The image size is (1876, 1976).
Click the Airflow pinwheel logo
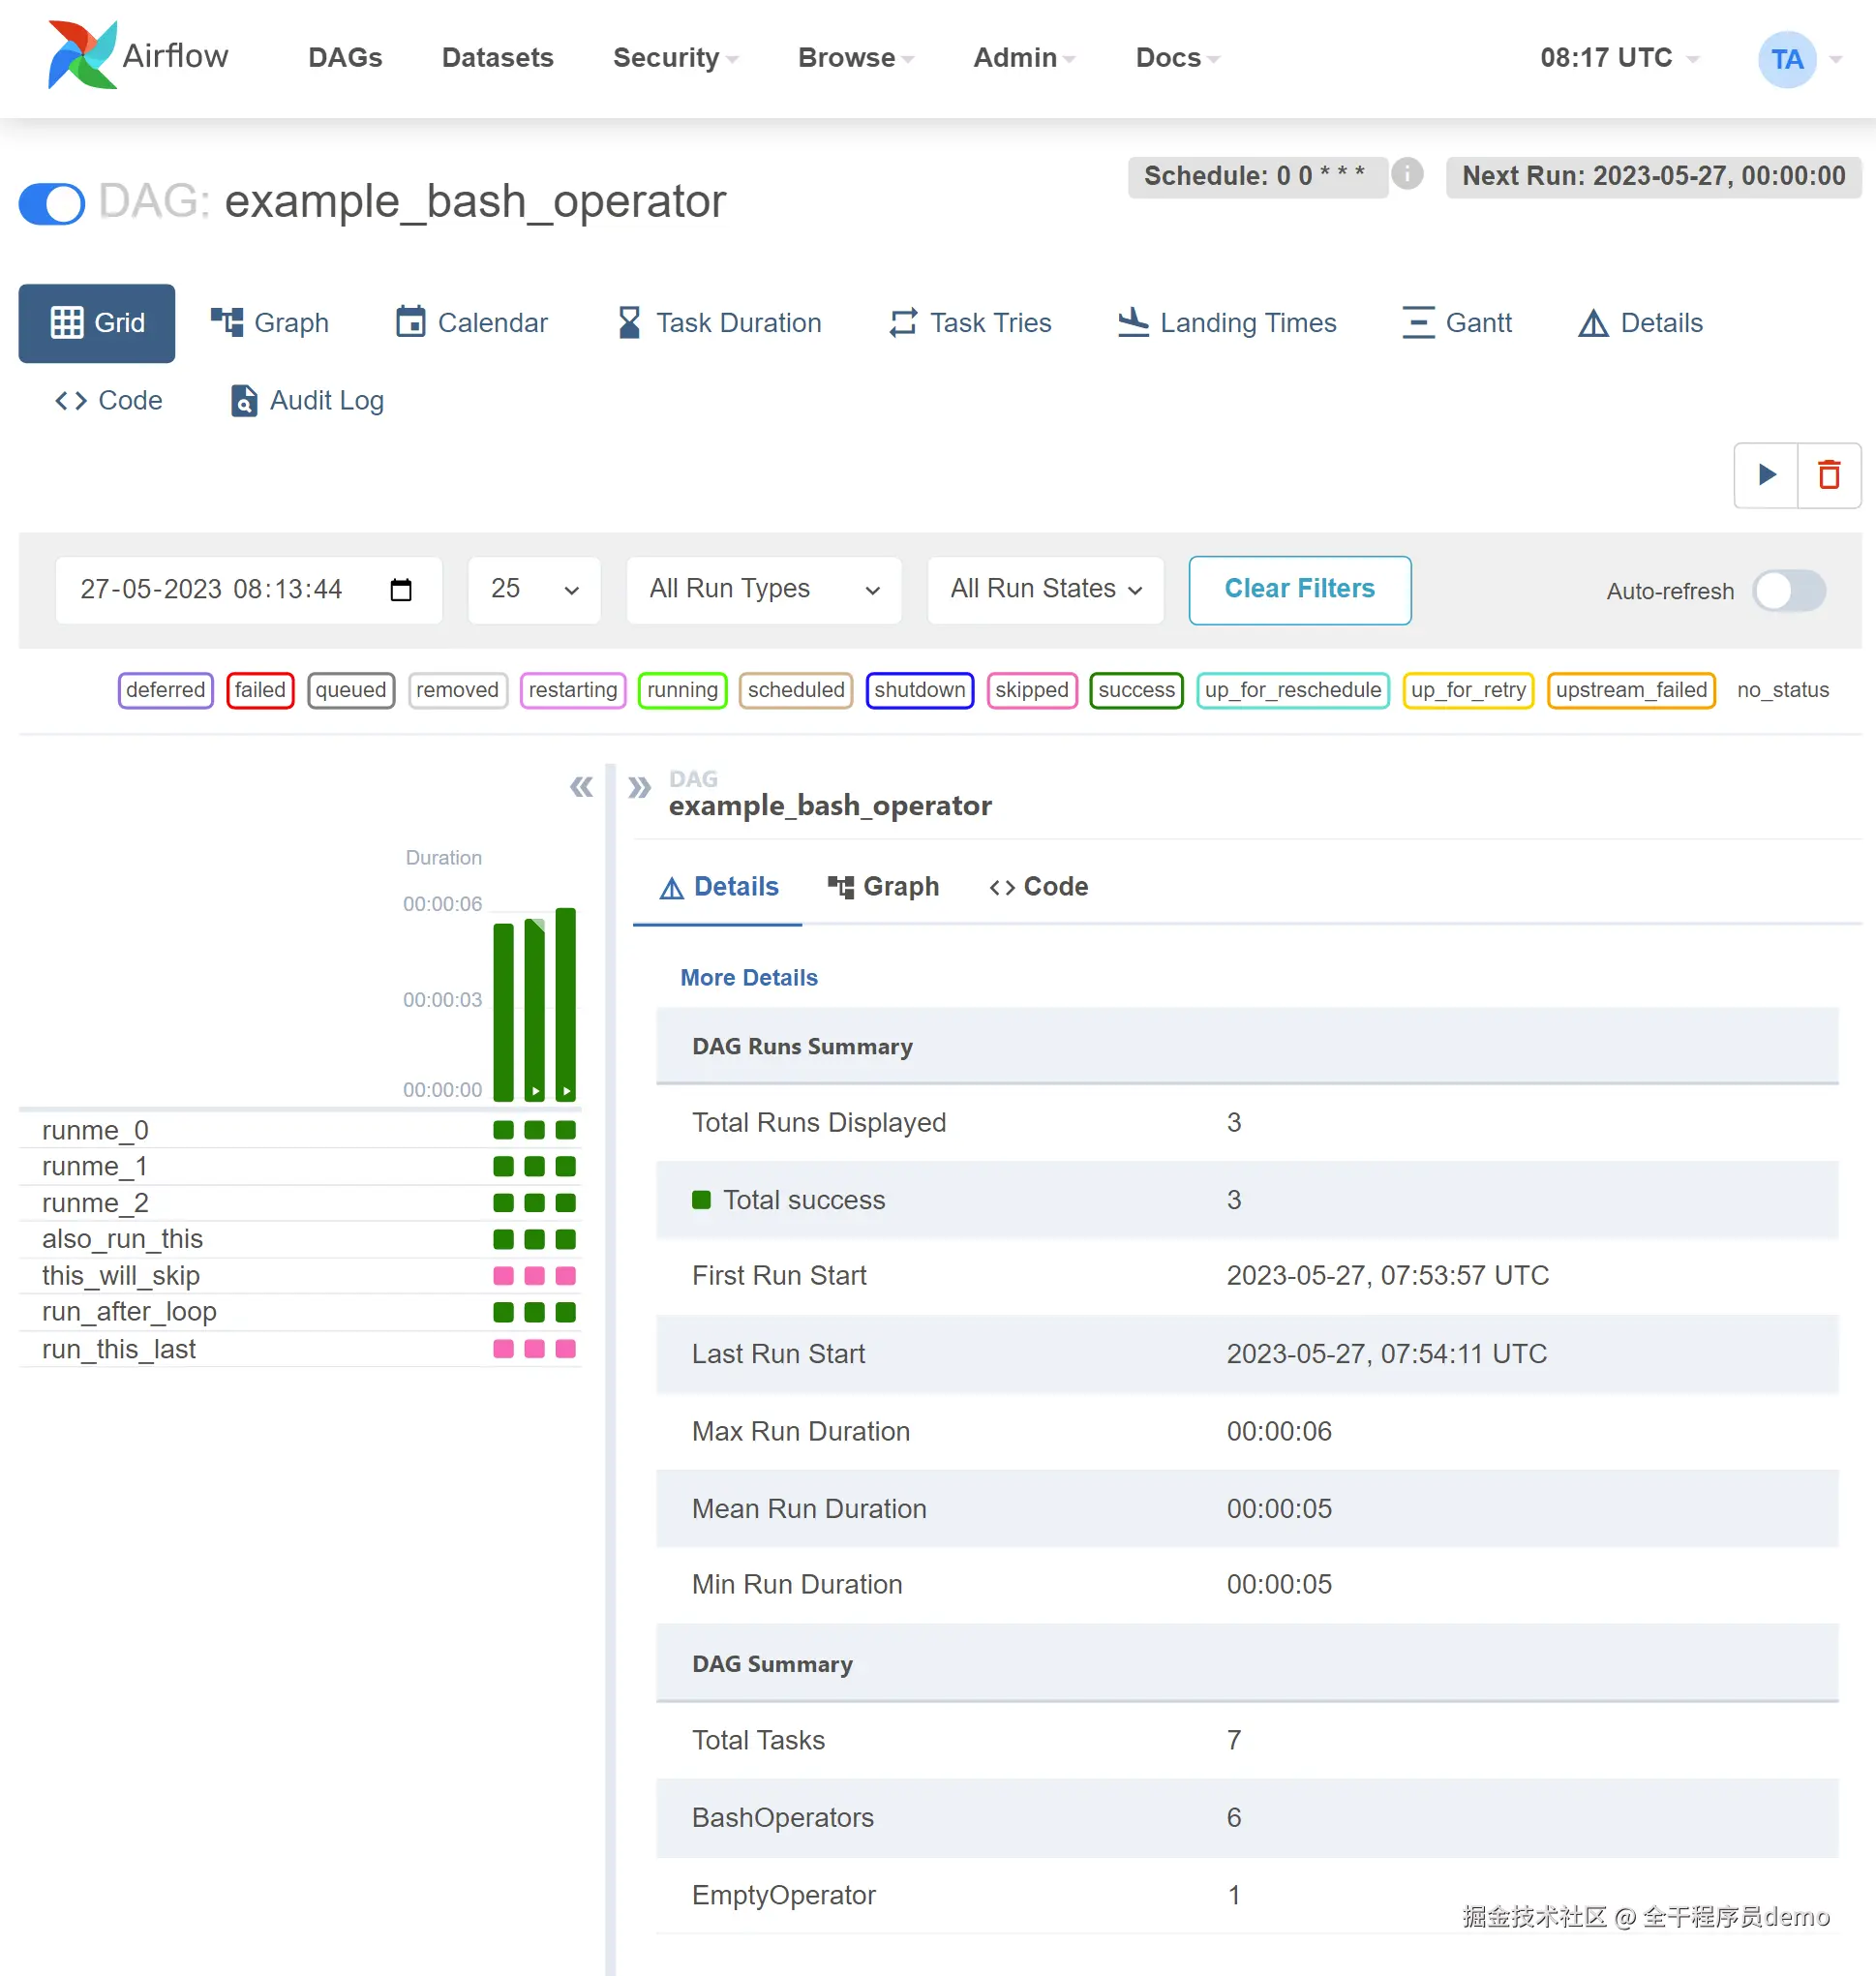pos(82,56)
